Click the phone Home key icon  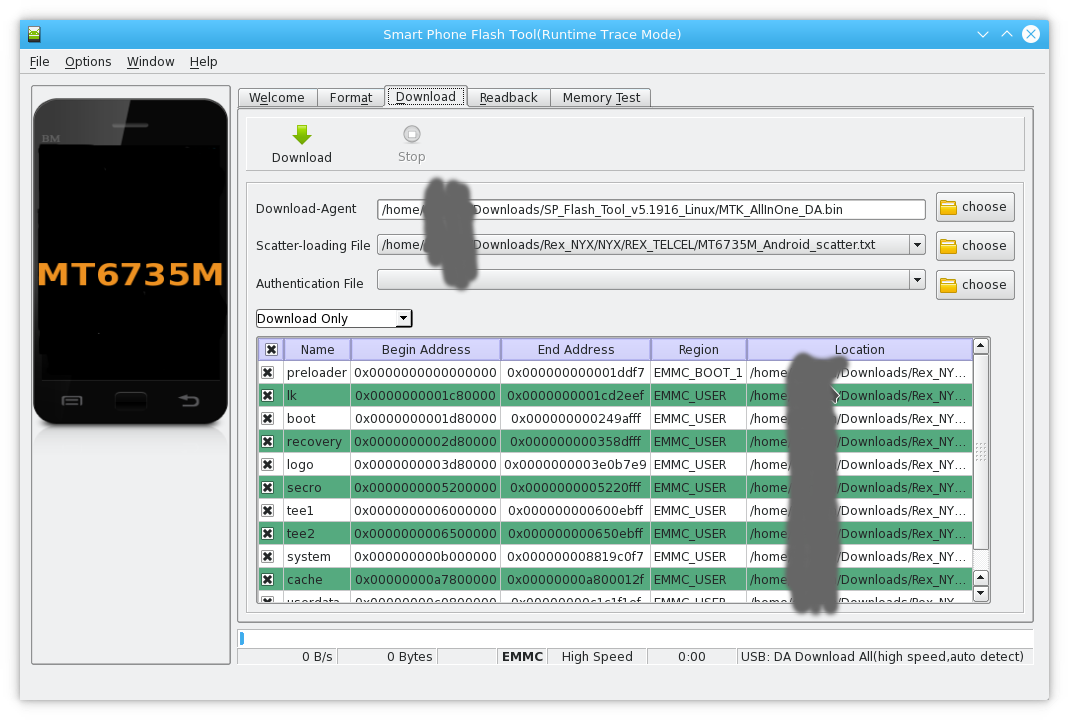(x=130, y=401)
